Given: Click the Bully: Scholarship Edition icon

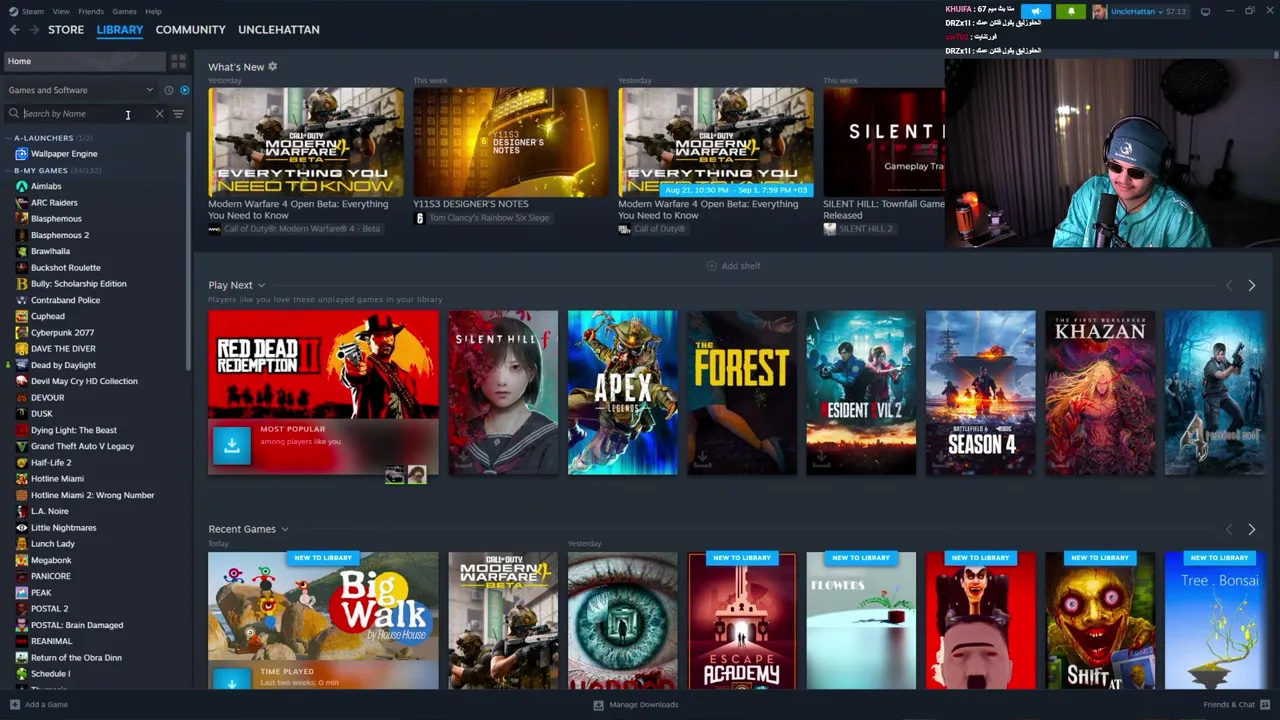Looking at the screenshot, I should coord(21,284).
